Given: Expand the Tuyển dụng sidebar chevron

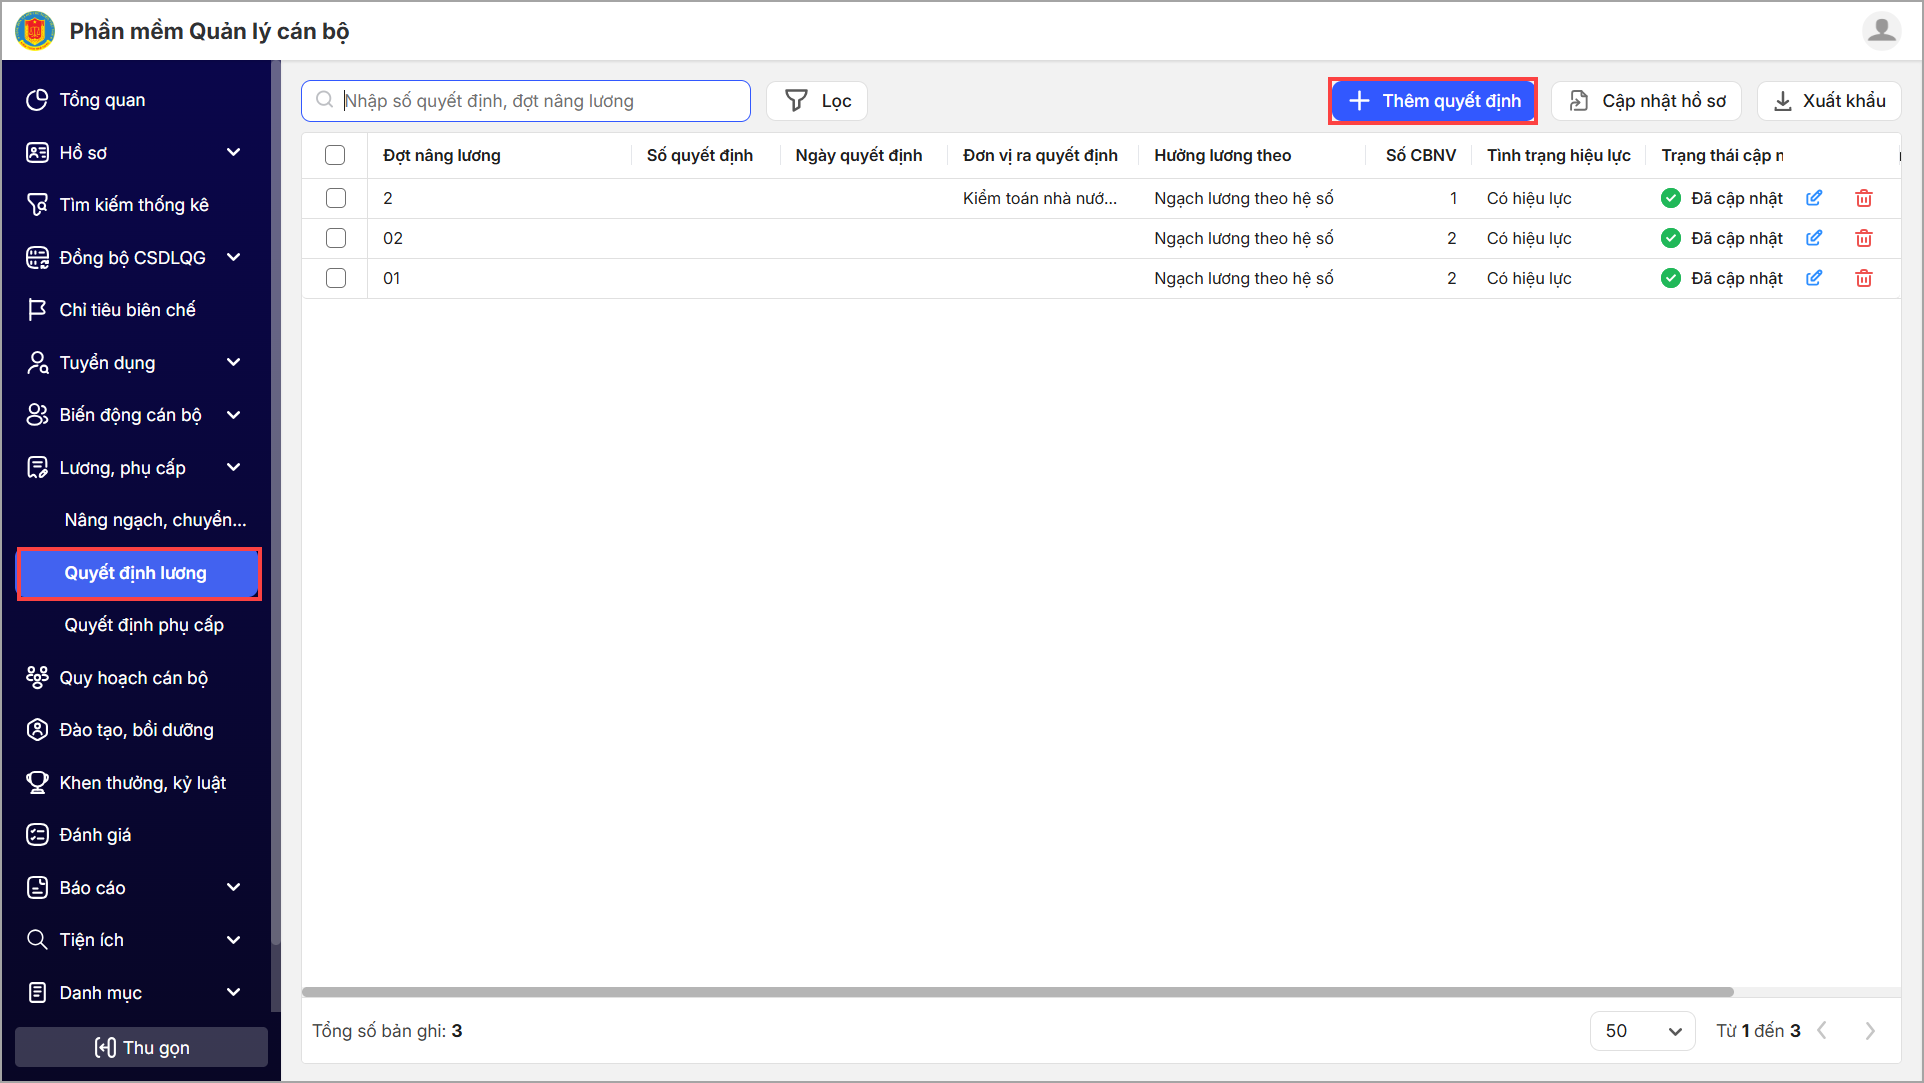Looking at the screenshot, I should 234,362.
